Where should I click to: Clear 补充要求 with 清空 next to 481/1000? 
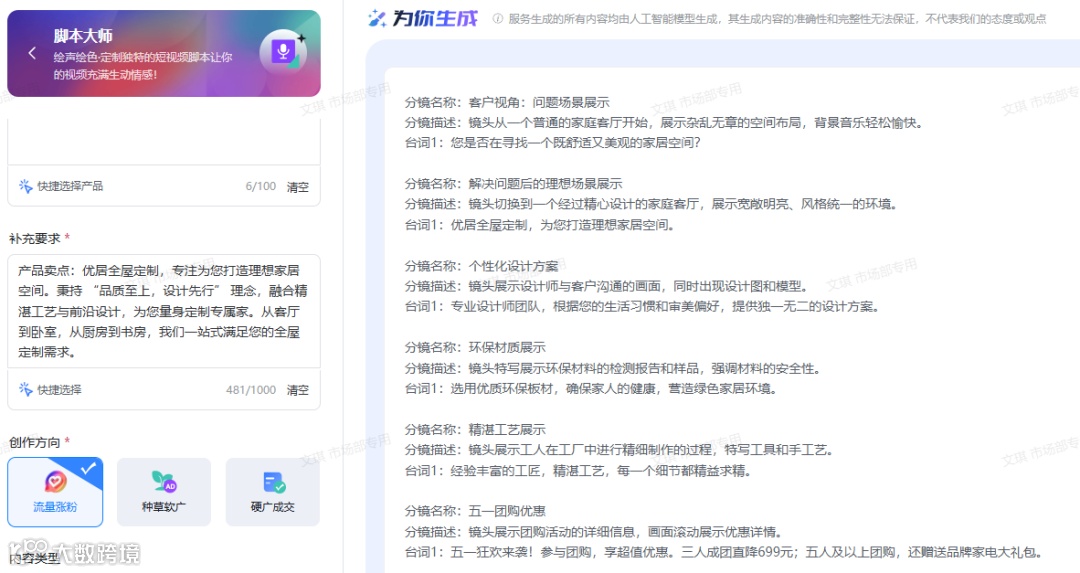pos(298,390)
